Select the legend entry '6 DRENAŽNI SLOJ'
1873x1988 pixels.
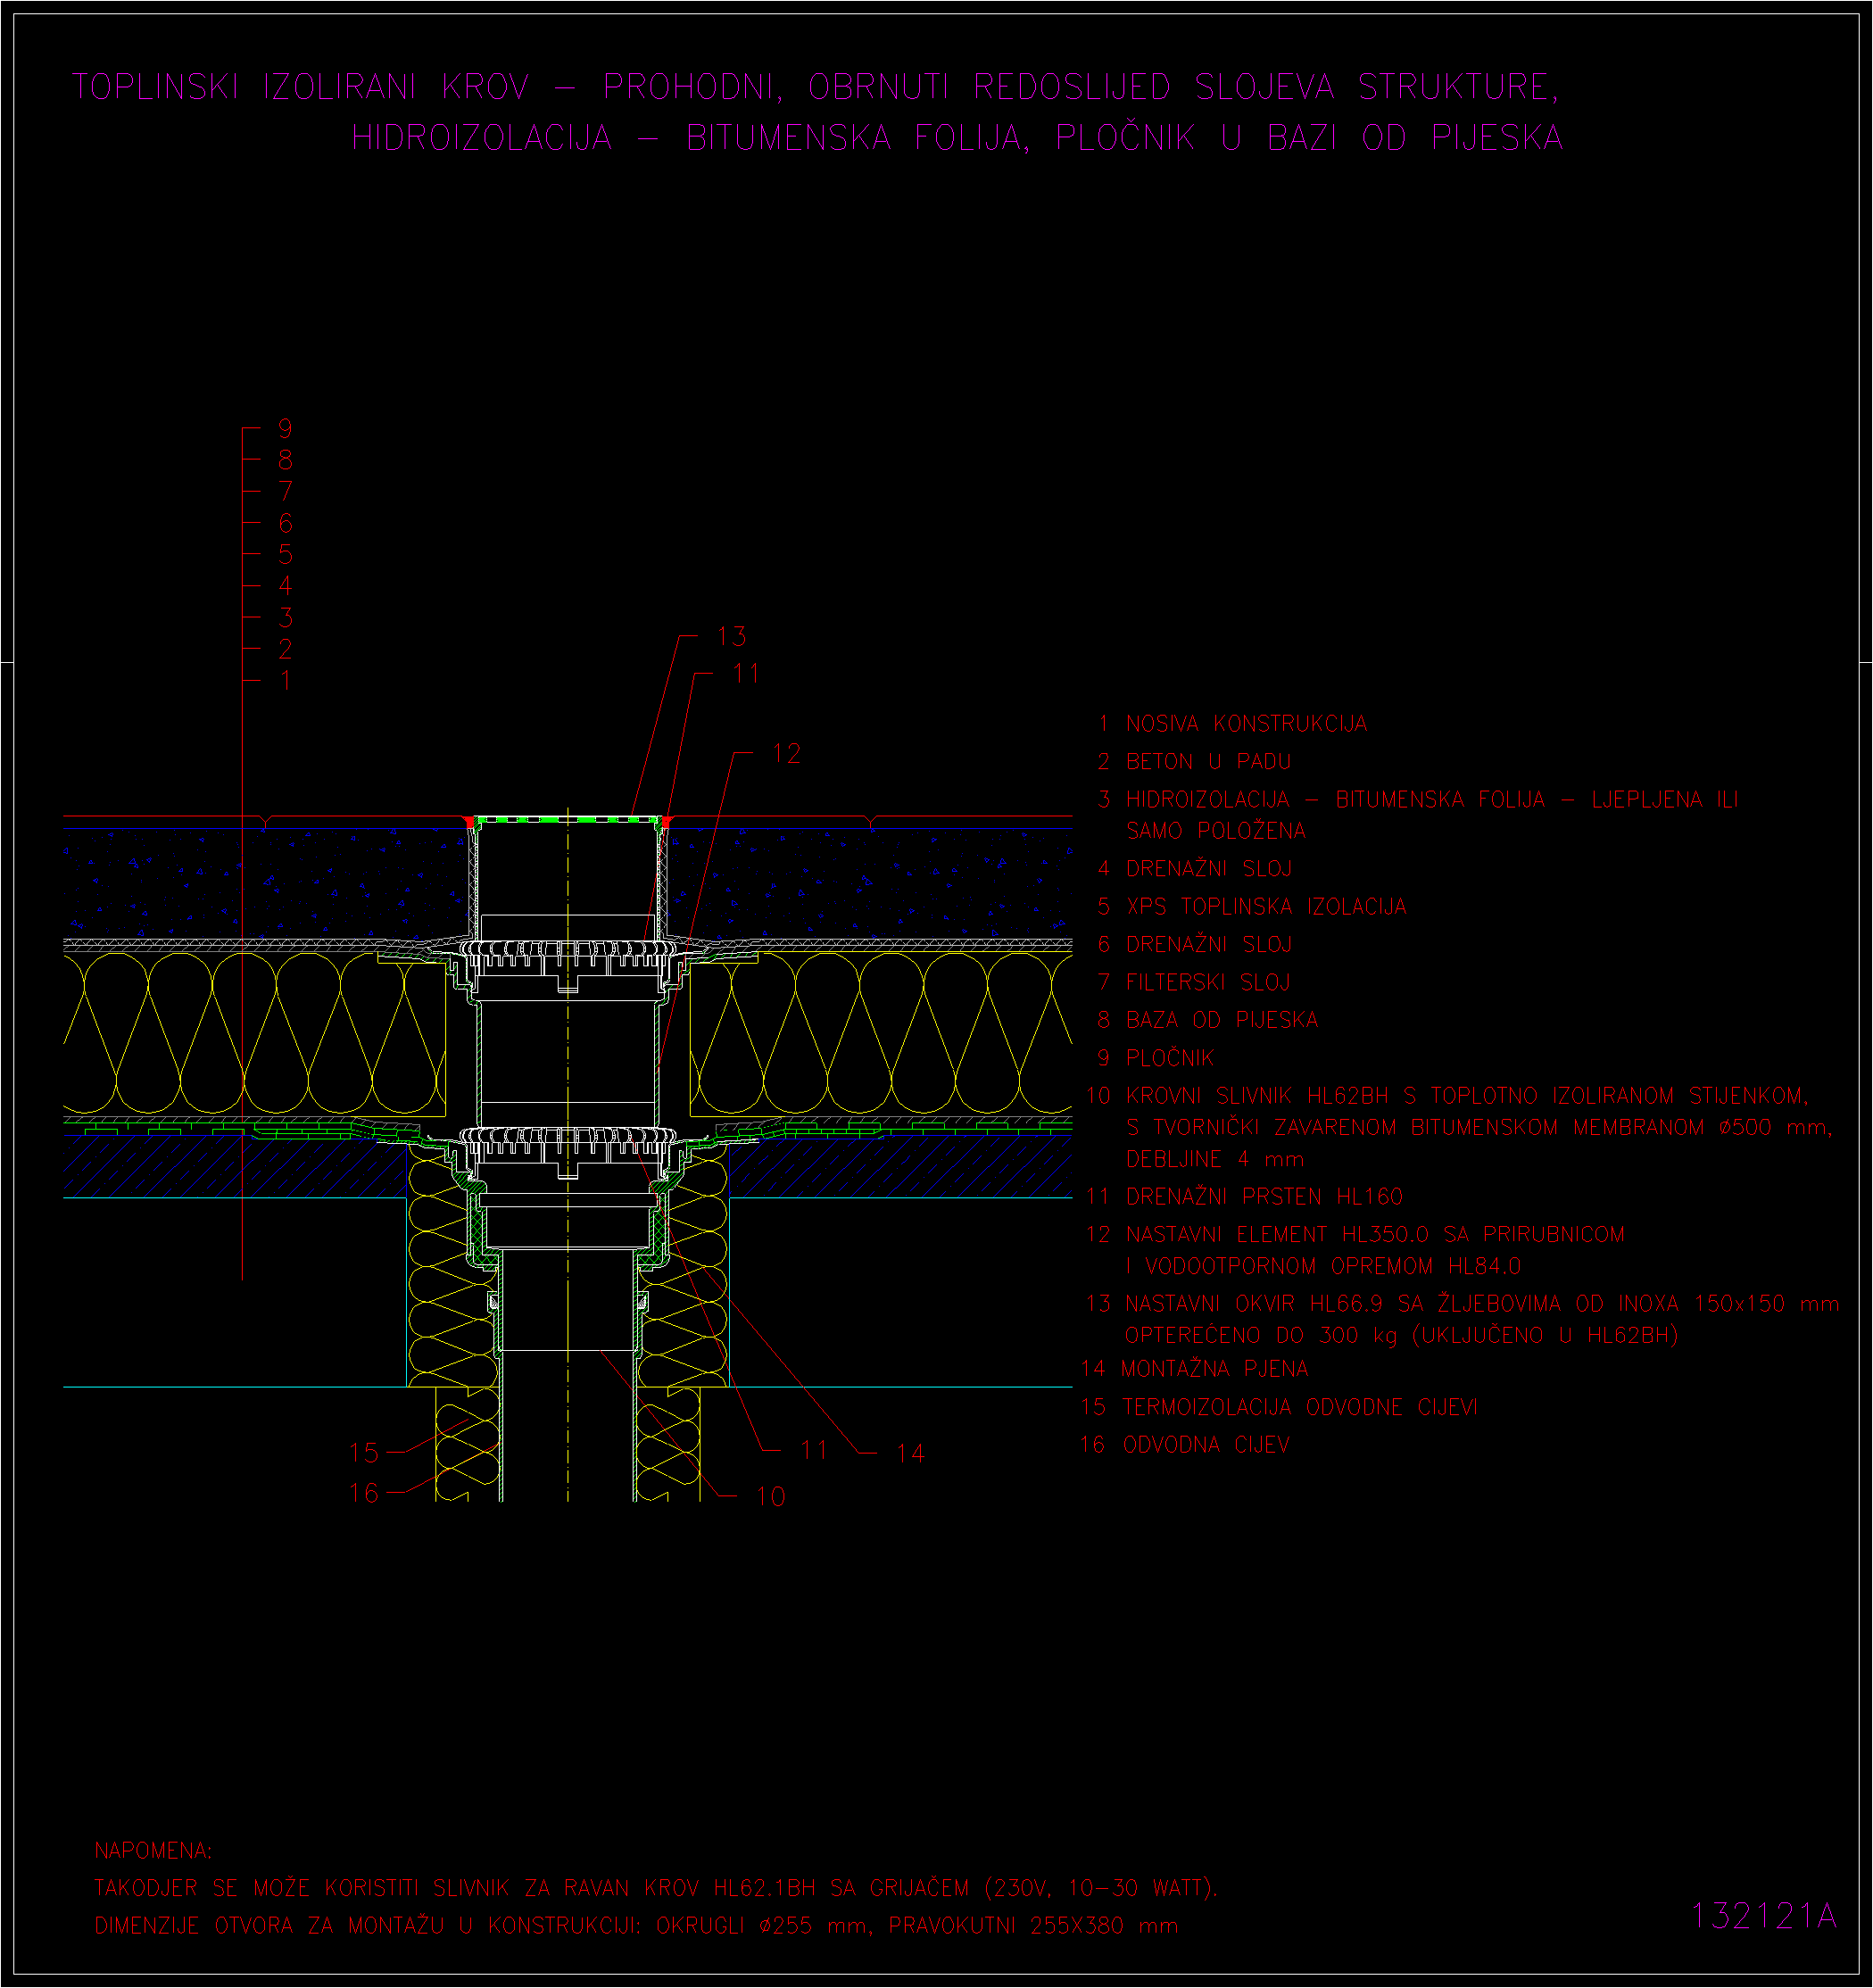pos(1195,945)
